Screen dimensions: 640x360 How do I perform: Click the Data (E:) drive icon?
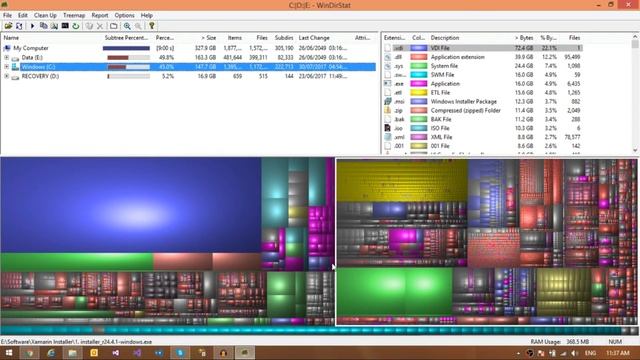tap(16, 58)
